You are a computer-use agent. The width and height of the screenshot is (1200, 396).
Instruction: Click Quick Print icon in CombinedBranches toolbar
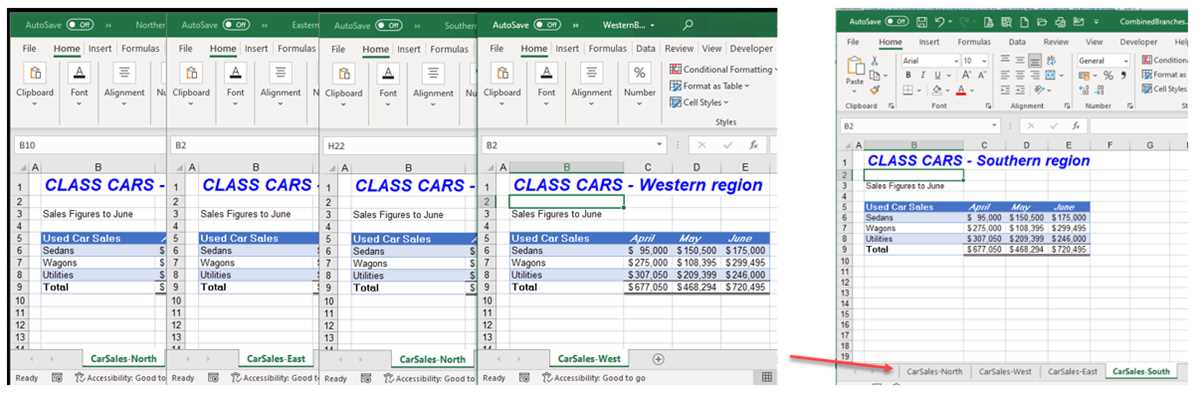point(1060,22)
